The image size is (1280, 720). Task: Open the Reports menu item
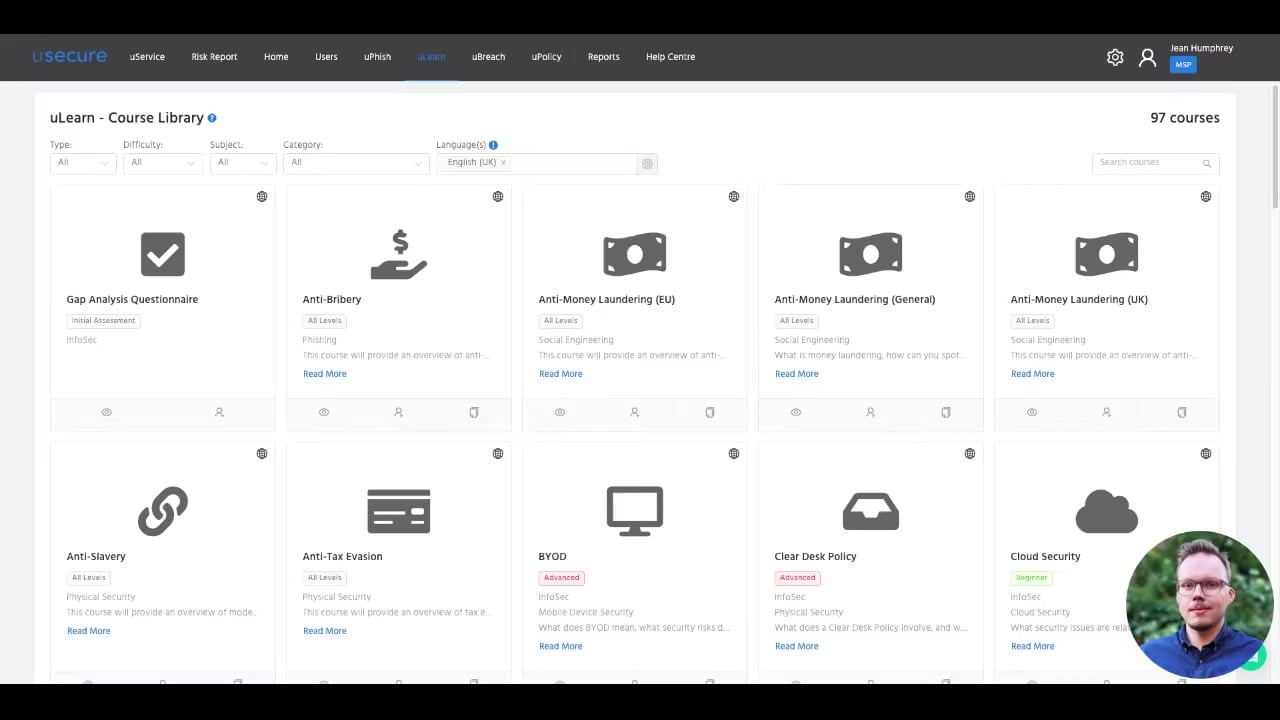point(603,57)
